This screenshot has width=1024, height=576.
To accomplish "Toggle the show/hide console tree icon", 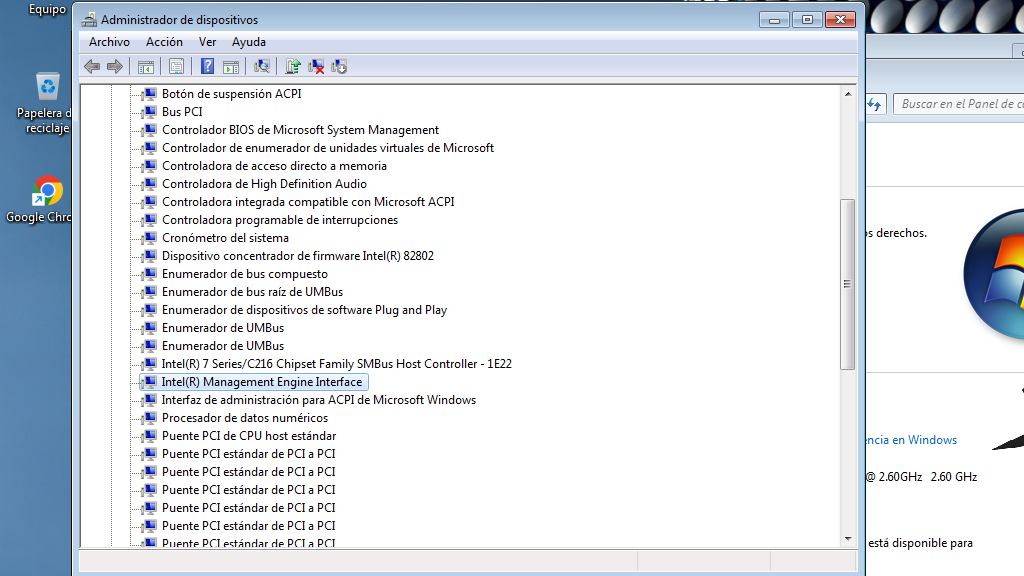I will (146, 66).
